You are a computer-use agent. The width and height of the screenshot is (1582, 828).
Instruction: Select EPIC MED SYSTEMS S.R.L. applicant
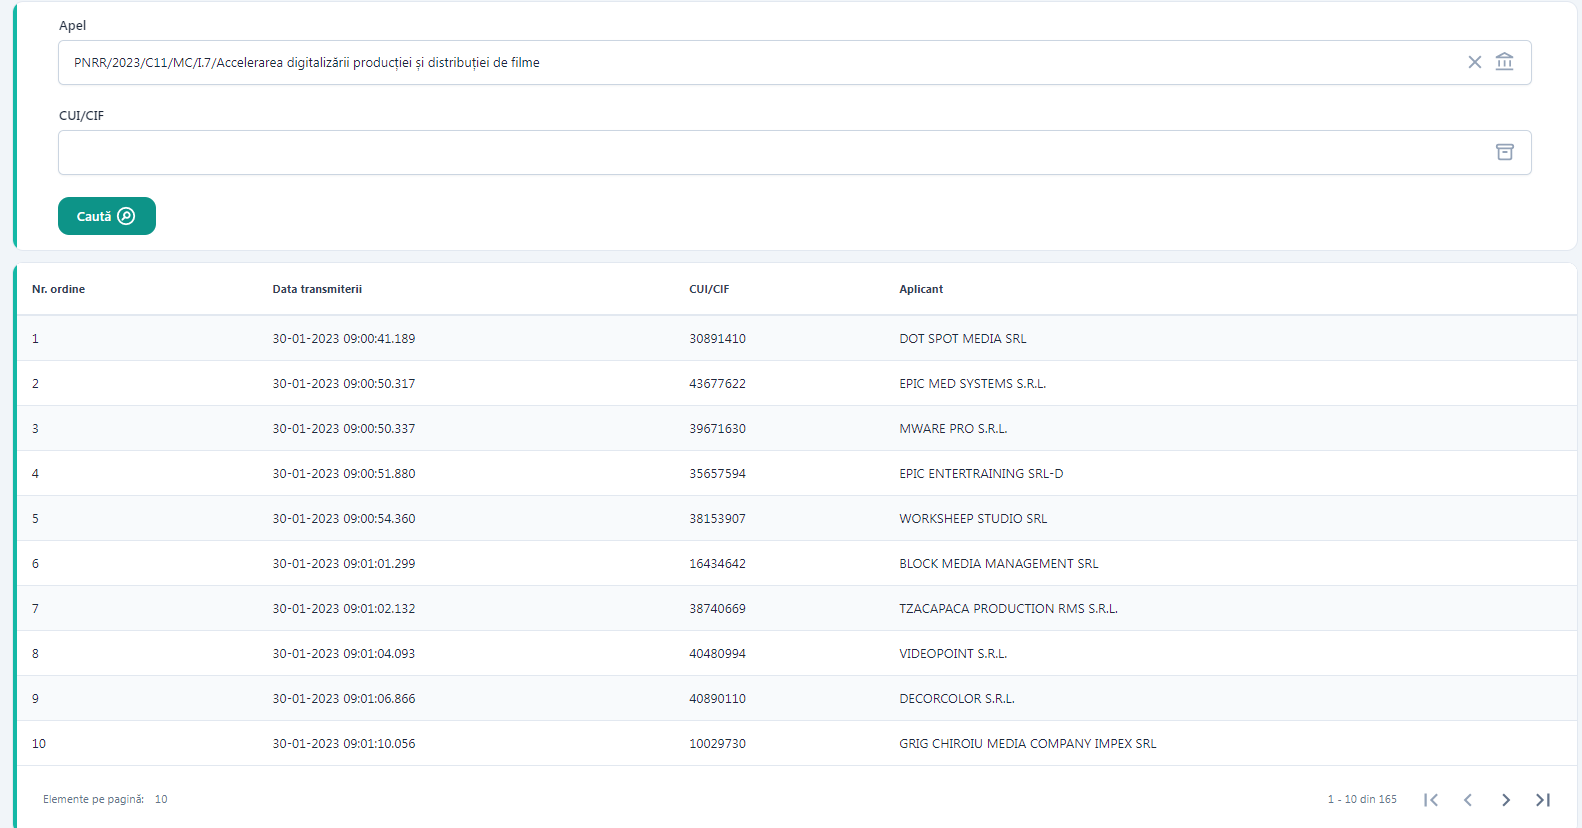tap(972, 383)
